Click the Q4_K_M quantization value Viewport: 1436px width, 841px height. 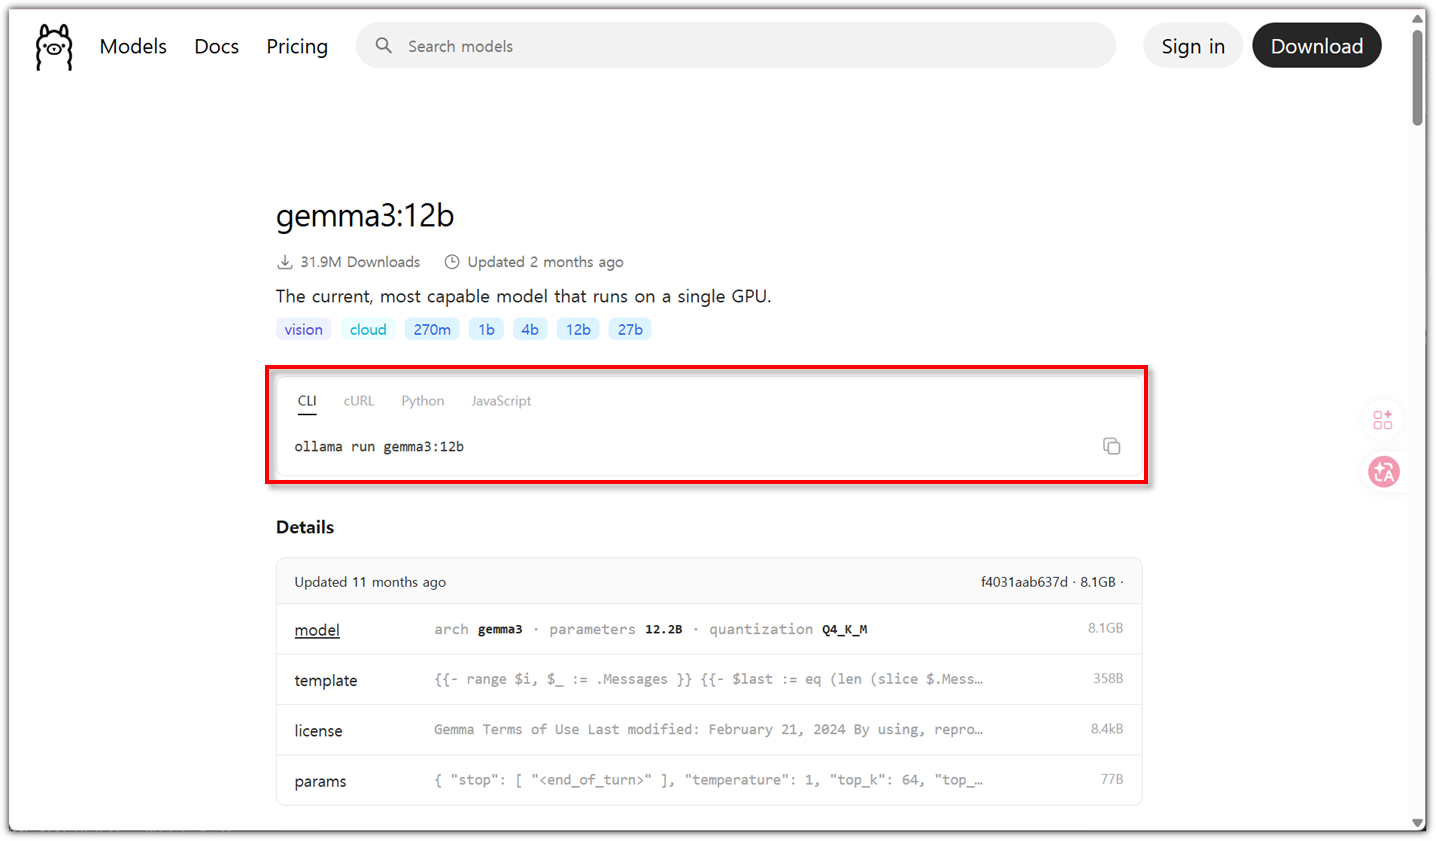point(844,630)
